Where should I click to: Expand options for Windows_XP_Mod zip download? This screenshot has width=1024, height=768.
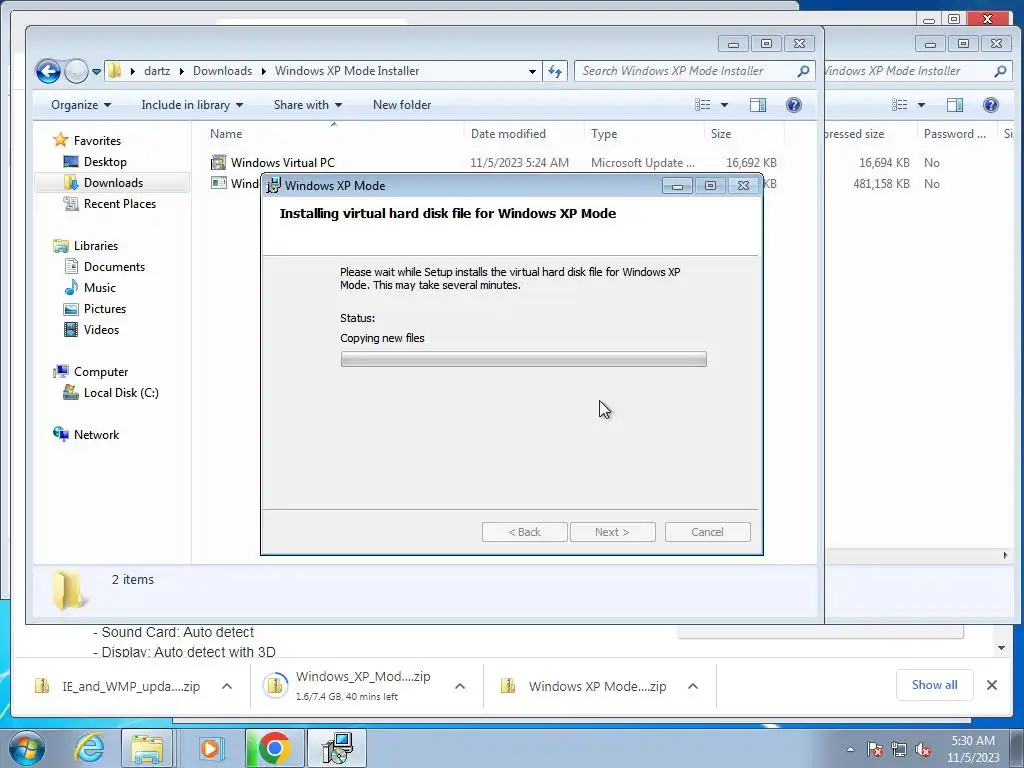460,686
